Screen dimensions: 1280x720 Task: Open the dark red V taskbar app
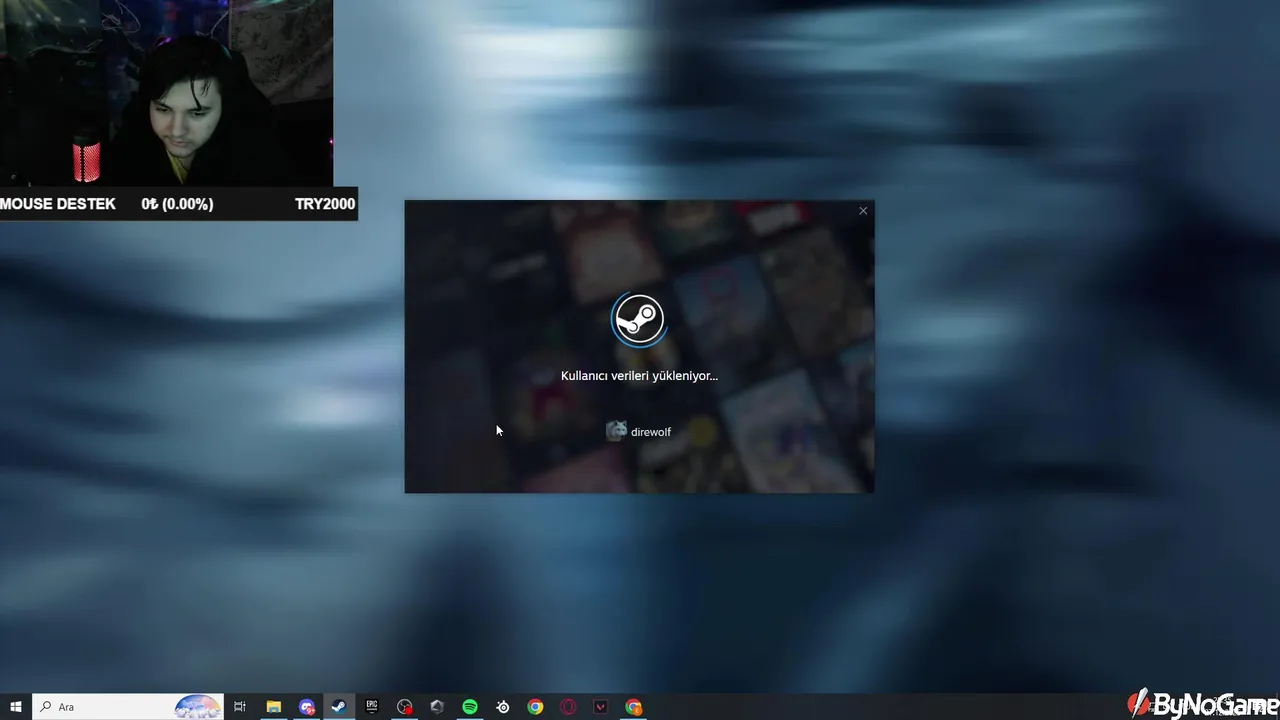click(x=601, y=707)
